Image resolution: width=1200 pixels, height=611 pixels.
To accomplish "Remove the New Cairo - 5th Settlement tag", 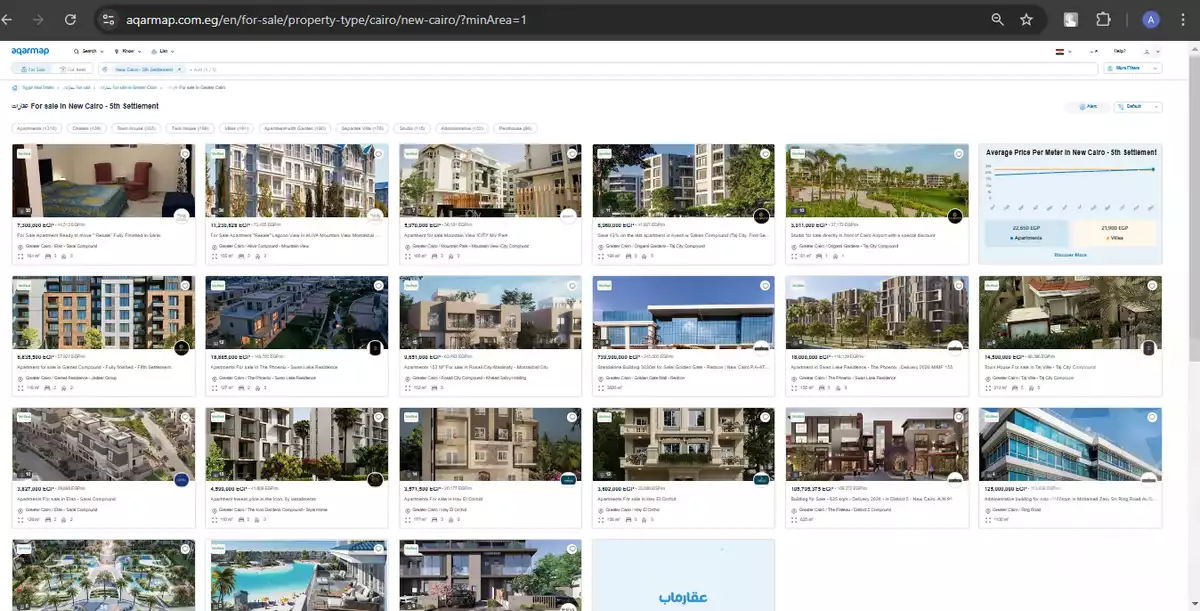I will click(179, 69).
